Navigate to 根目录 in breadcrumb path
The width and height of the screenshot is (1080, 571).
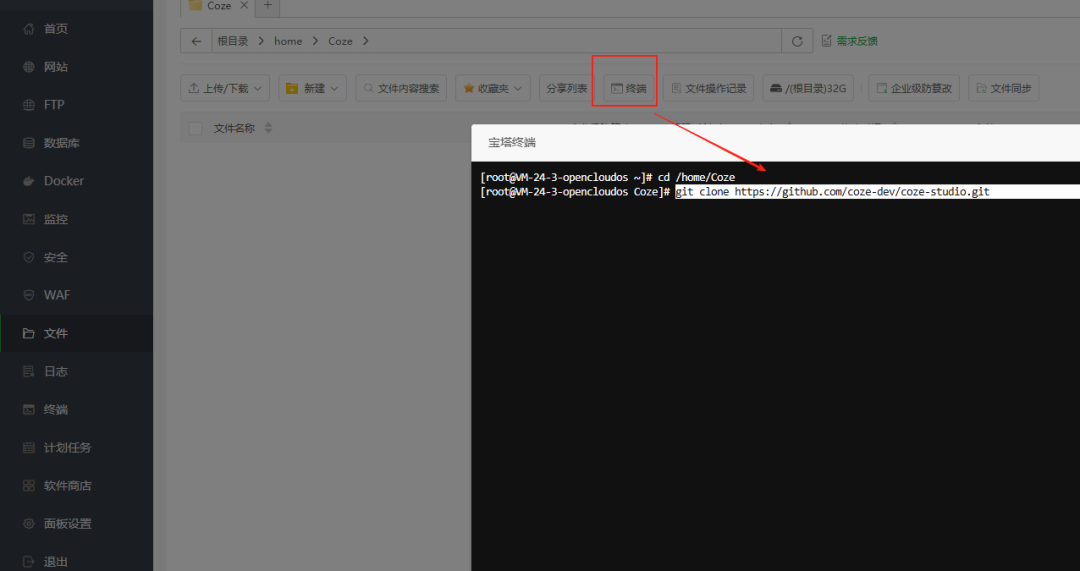pyautogui.click(x=233, y=41)
